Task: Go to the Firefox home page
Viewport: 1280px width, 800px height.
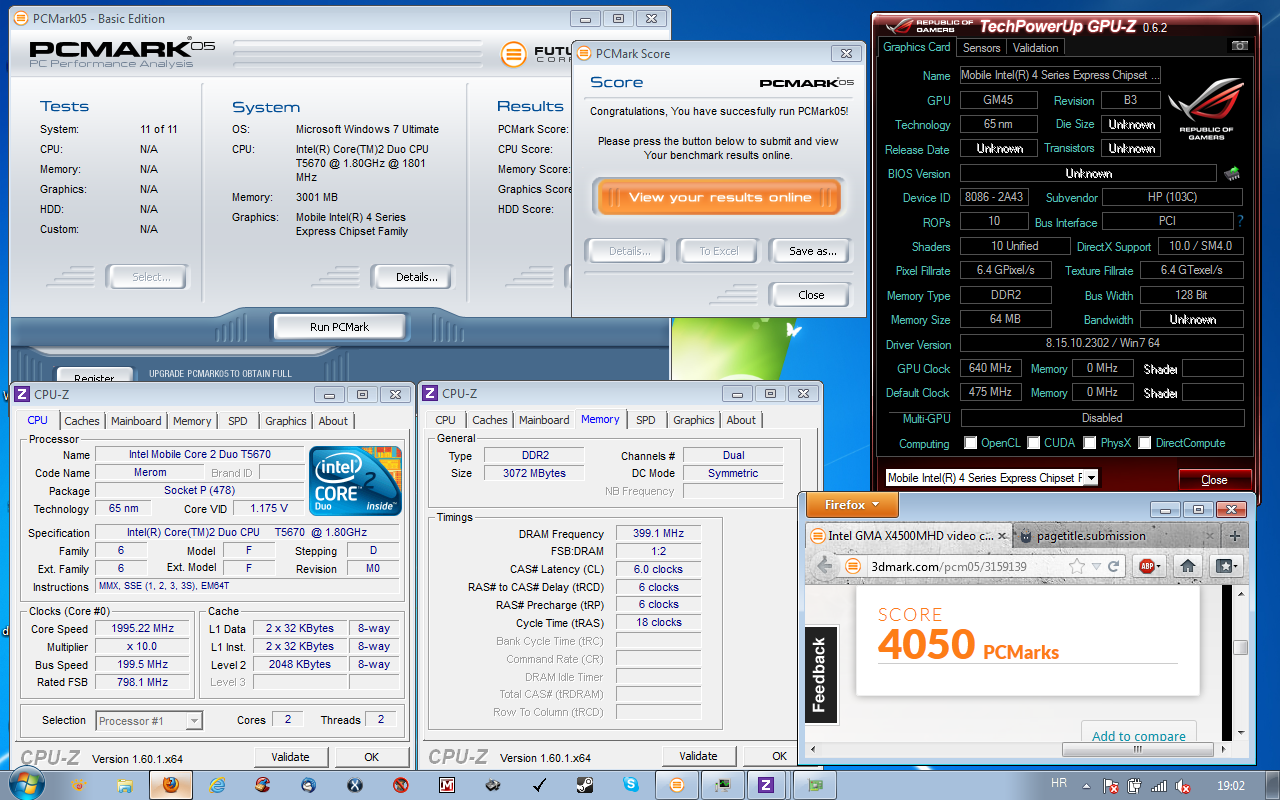Action: 1187,566
